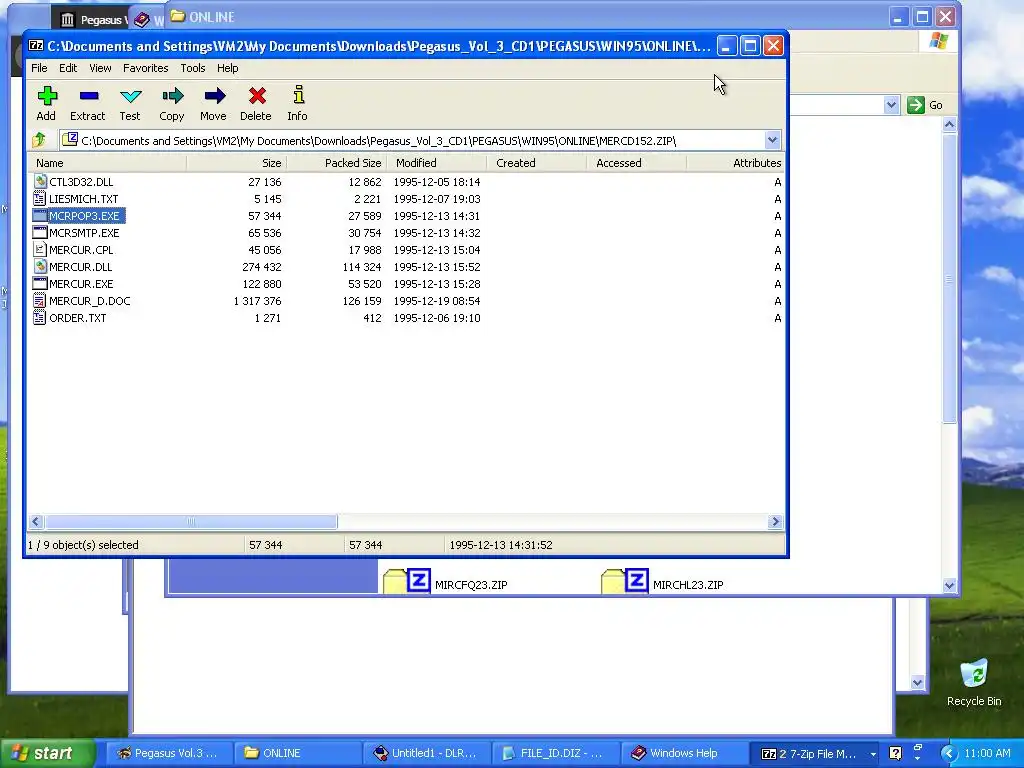
Task: Go up one folder level icon
Action: coord(39,140)
